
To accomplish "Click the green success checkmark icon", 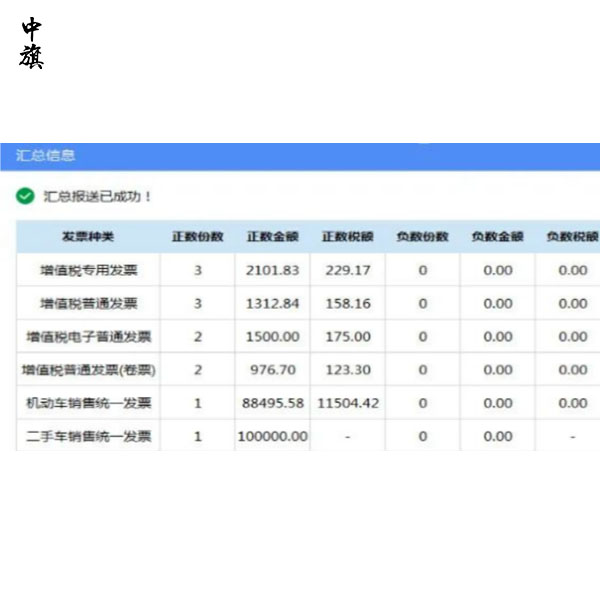I will point(25,196).
